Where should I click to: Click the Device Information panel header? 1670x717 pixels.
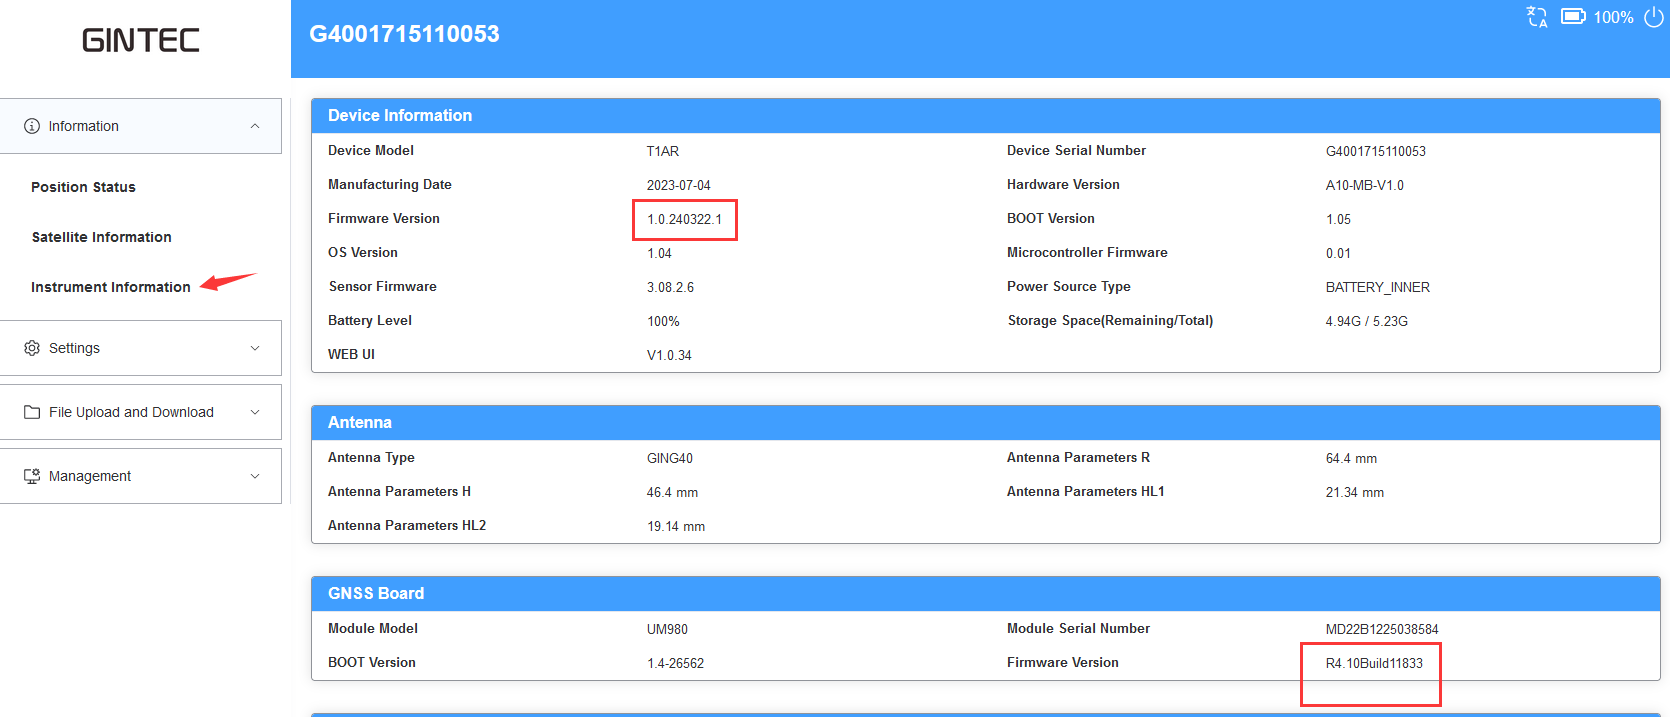pyautogui.click(x=400, y=116)
